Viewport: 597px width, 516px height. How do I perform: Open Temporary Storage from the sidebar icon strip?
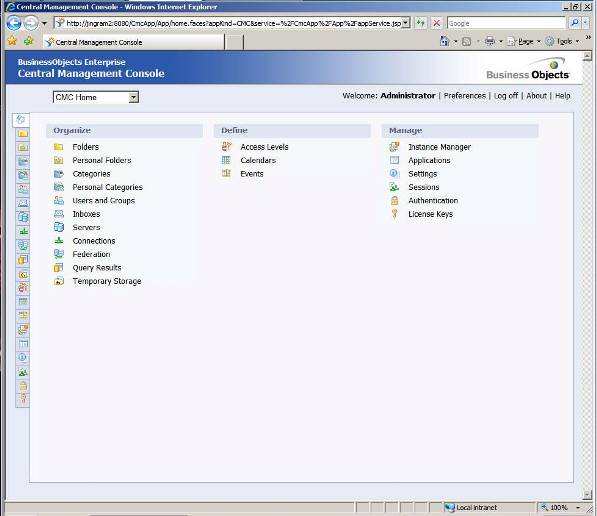click(x=23, y=274)
